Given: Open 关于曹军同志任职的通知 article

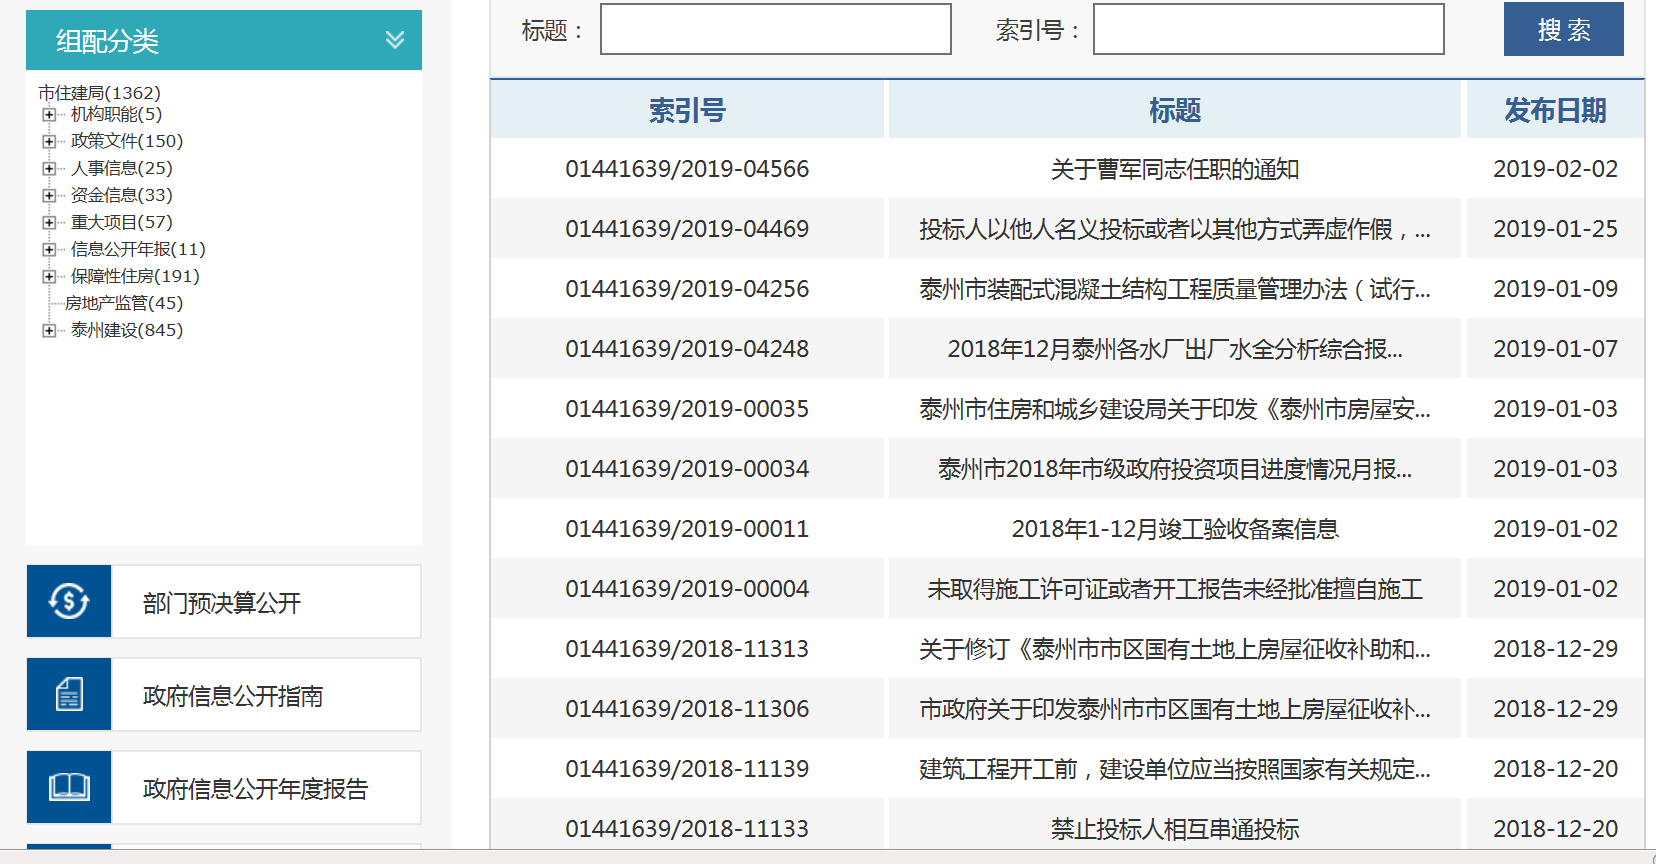Looking at the screenshot, I should pyautogui.click(x=1174, y=169).
